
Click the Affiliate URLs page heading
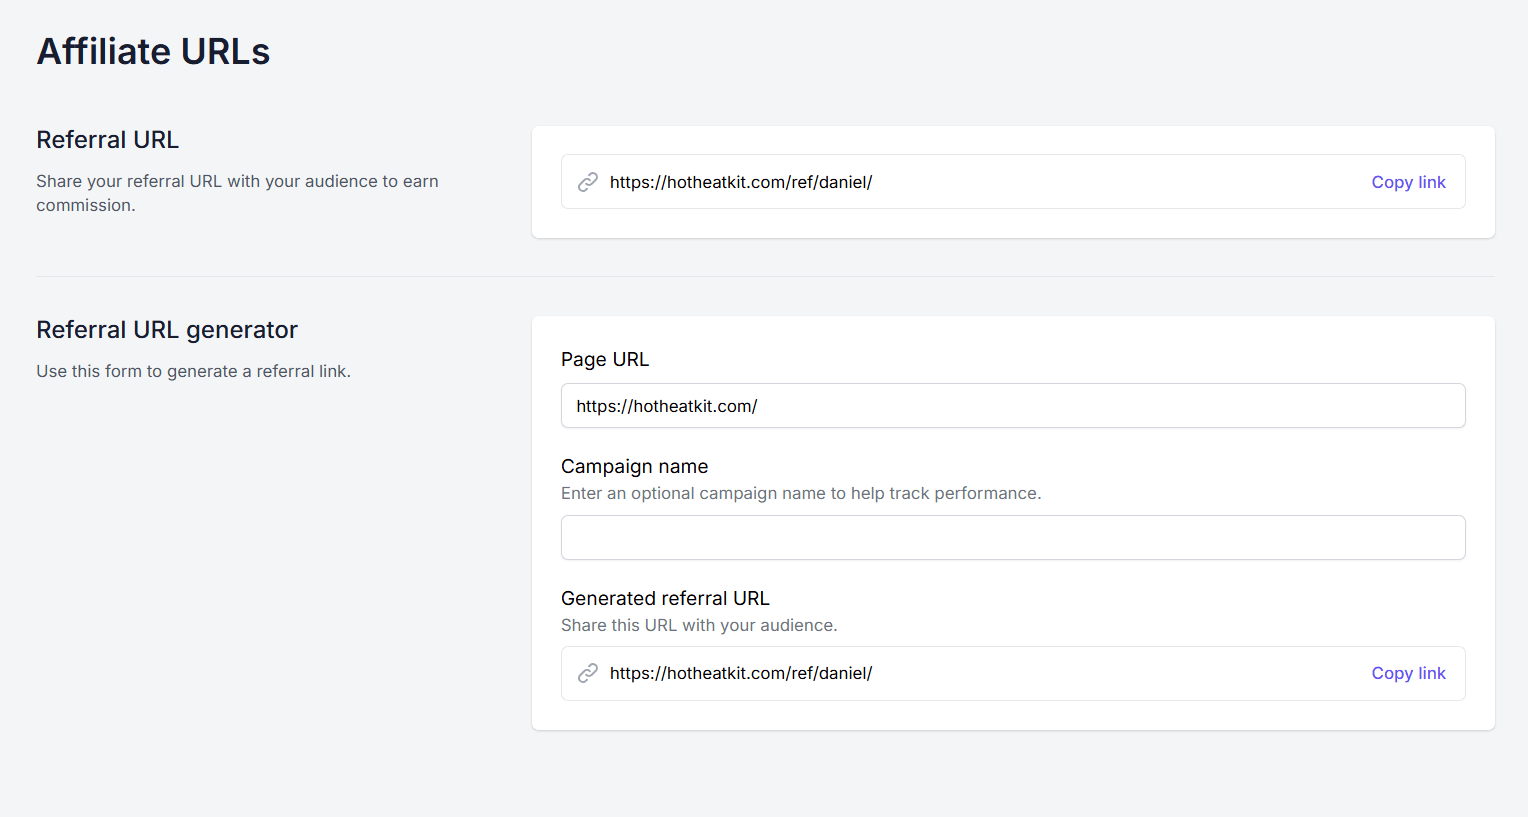tap(153, 52)
